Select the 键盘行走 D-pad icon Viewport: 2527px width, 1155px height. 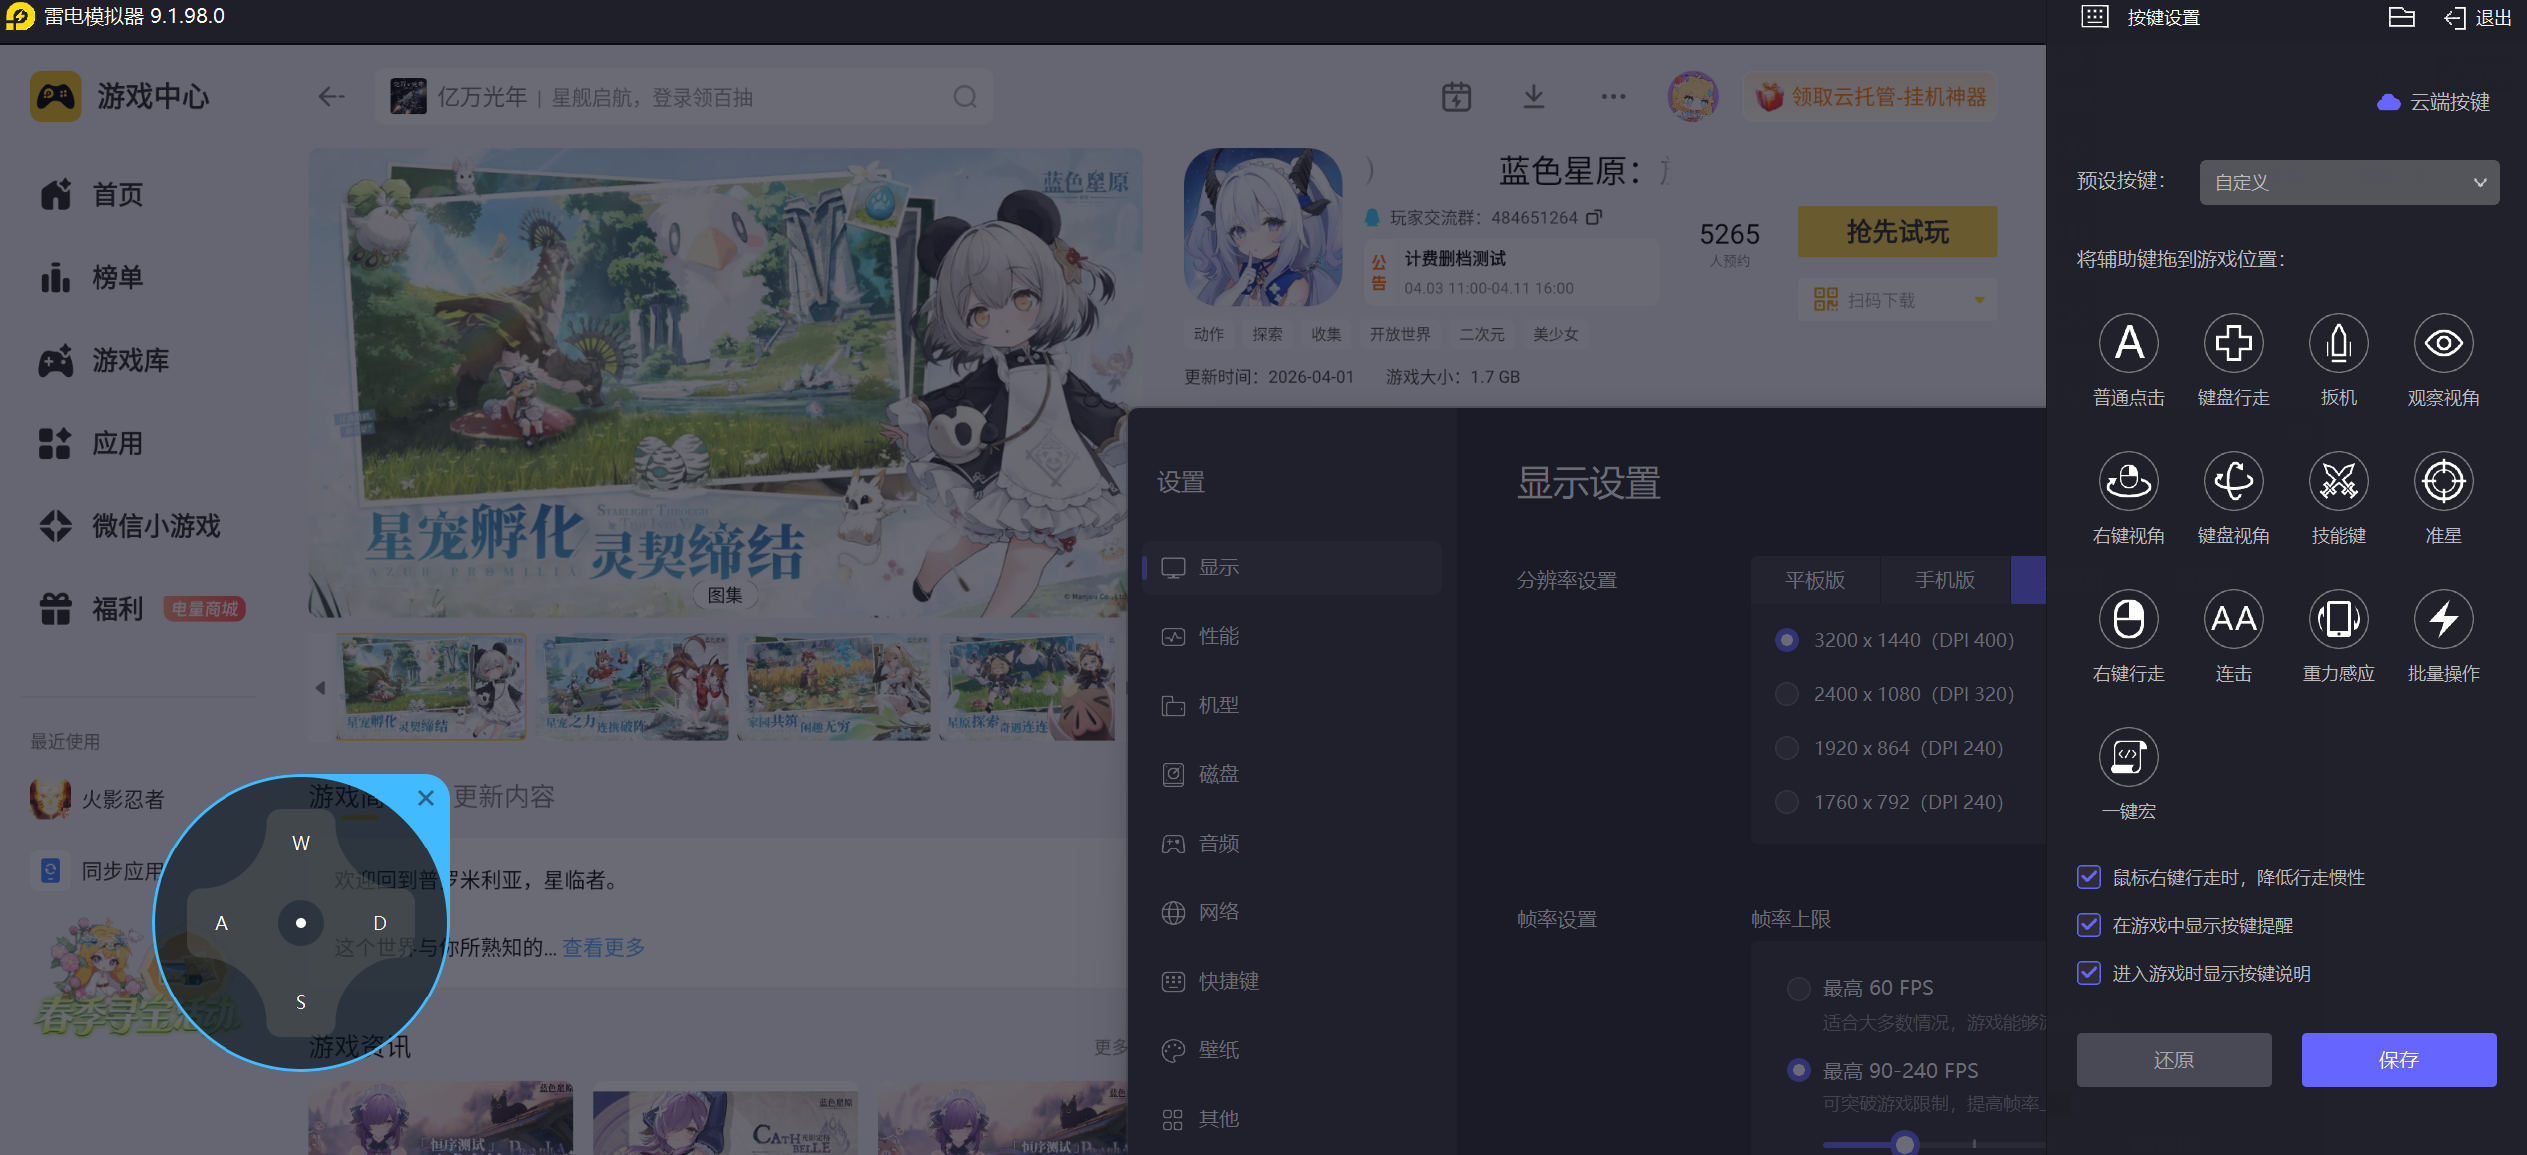[x=2233, y=343]
